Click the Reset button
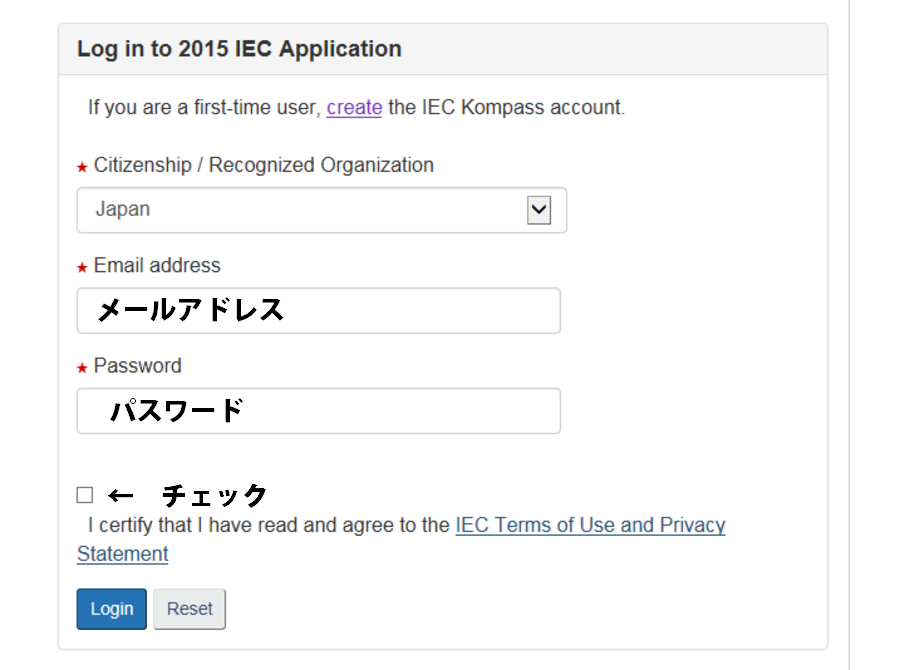This screenshot has width=900, height=670. coord(189,609)
